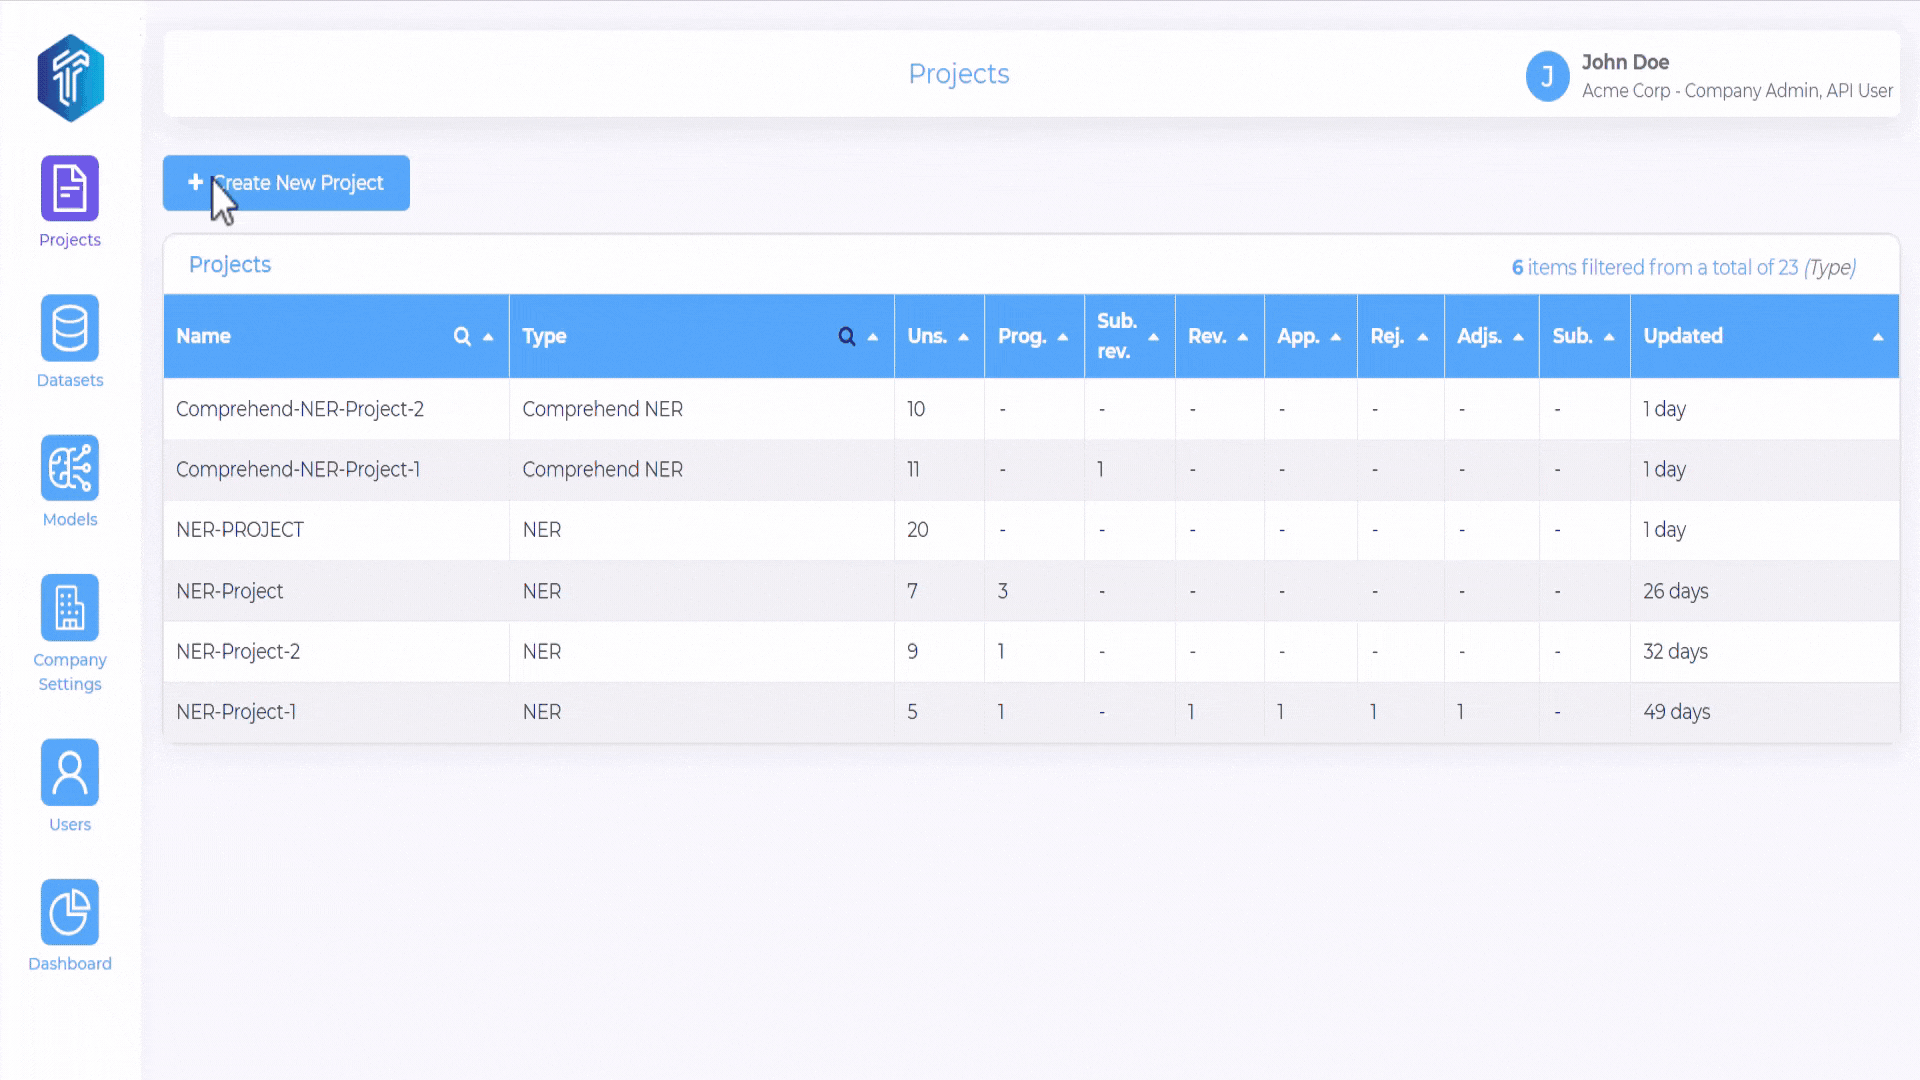Image resolution: width=1920 pixels, height=1080 pixels.
Task: Click 32 days updated cell
Action: coord(1675,652)
